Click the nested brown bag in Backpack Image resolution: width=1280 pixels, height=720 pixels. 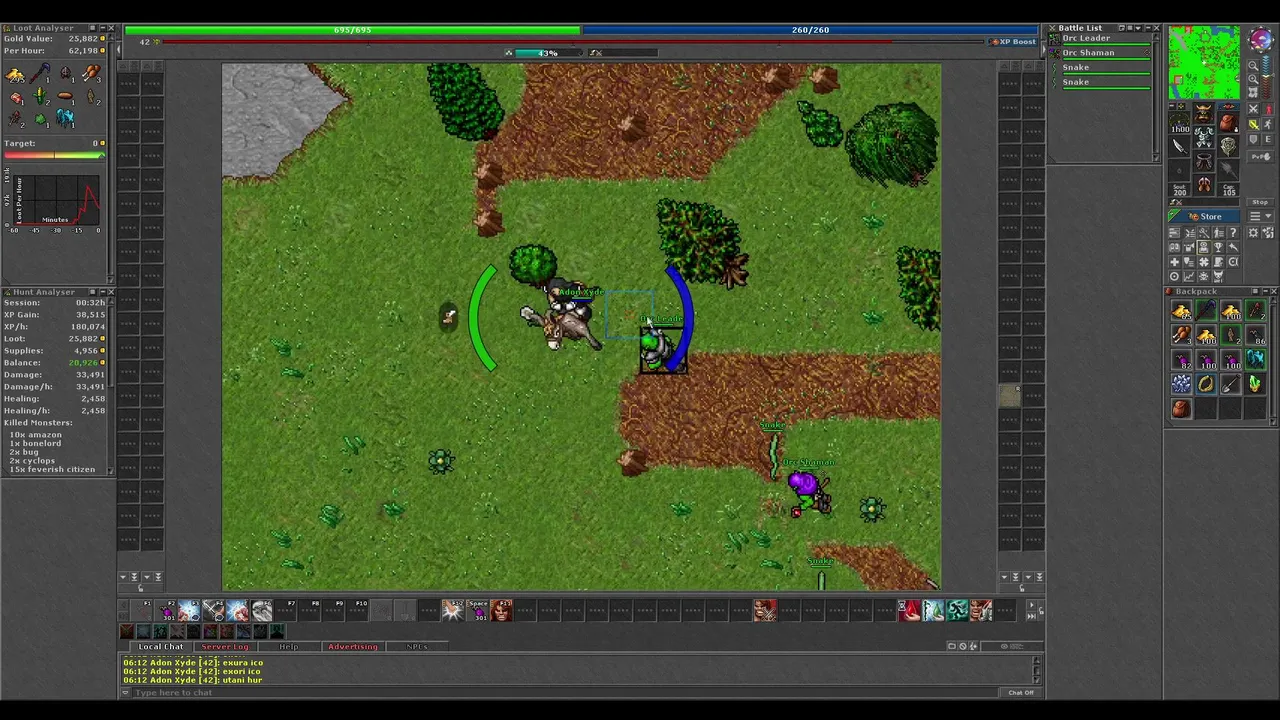coord(1181,408)
